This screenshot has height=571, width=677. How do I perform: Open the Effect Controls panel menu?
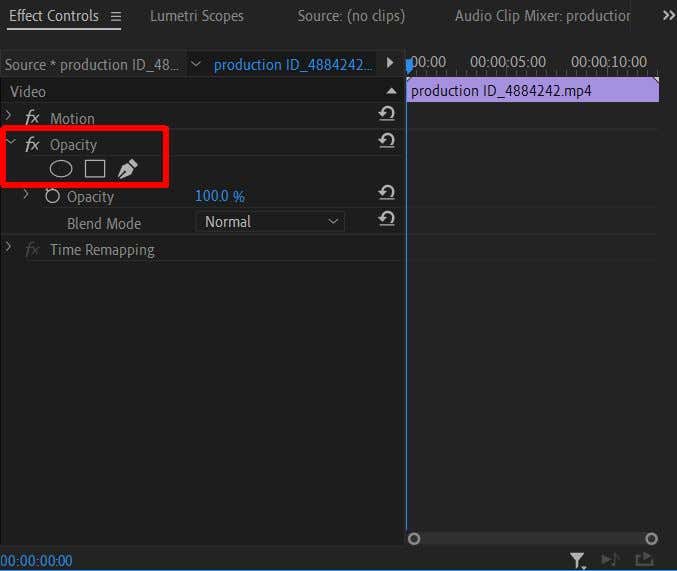[x=116, y=16]
